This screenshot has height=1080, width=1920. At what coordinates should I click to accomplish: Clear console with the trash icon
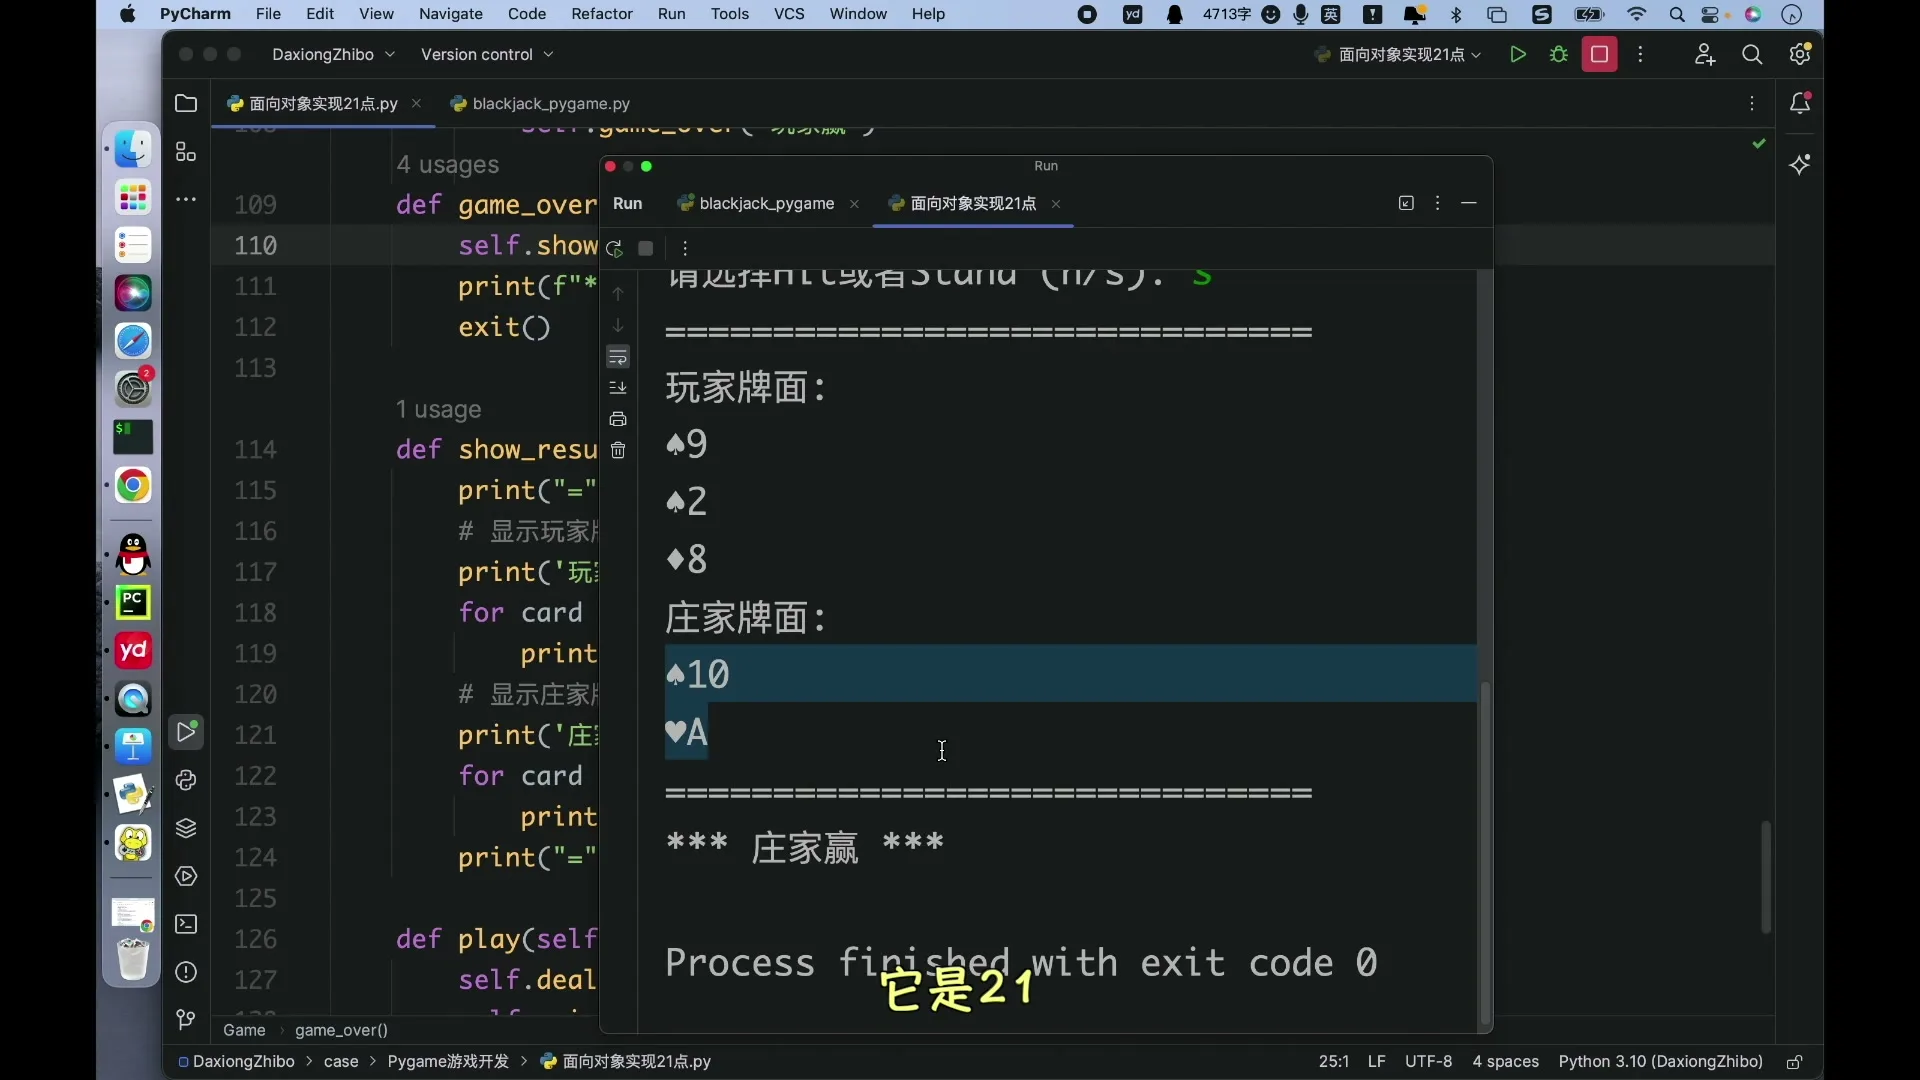618,450
